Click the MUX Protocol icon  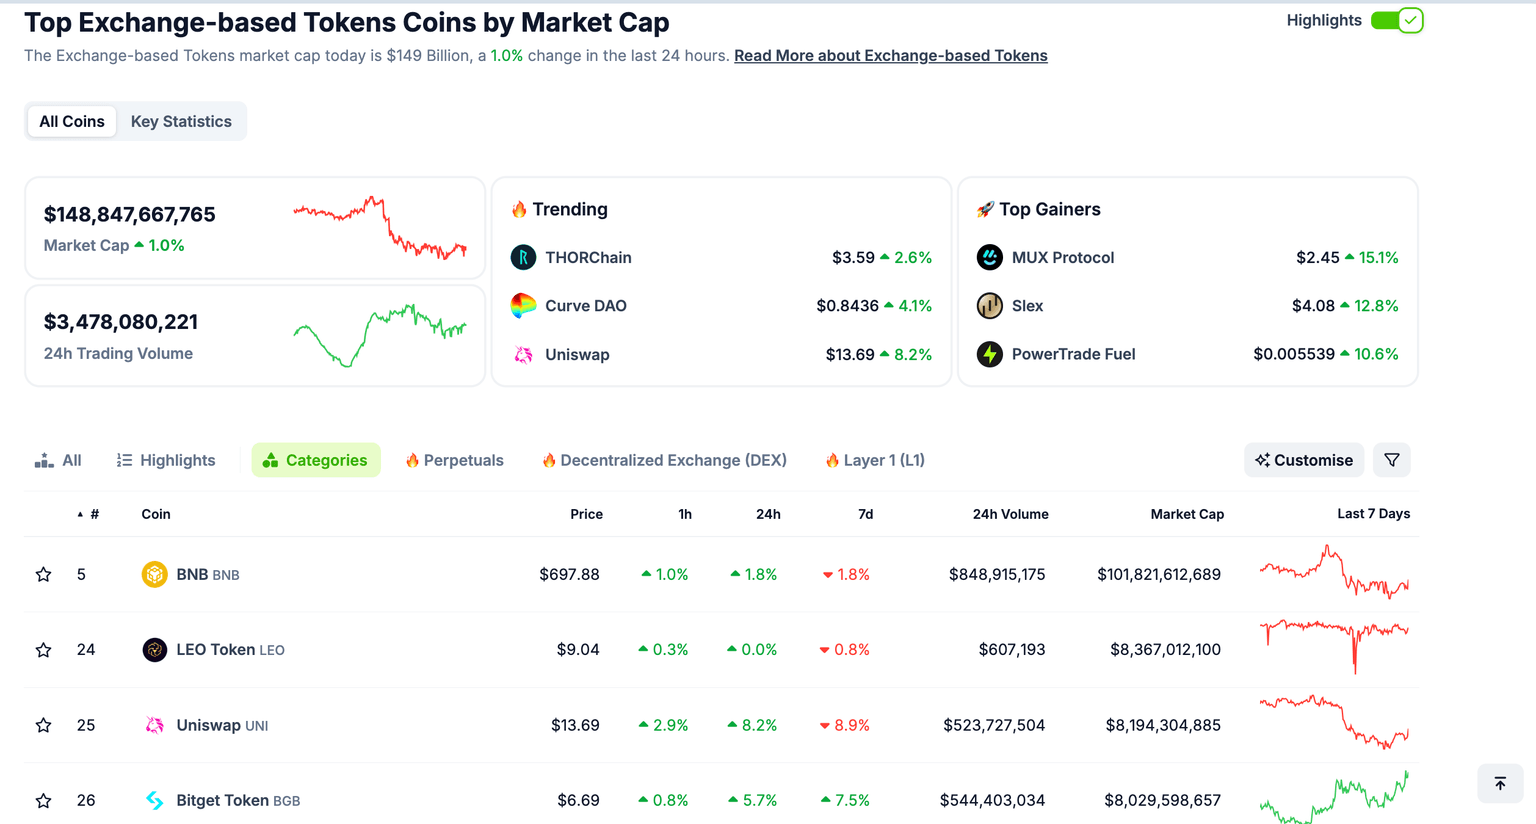pos(989,258)
